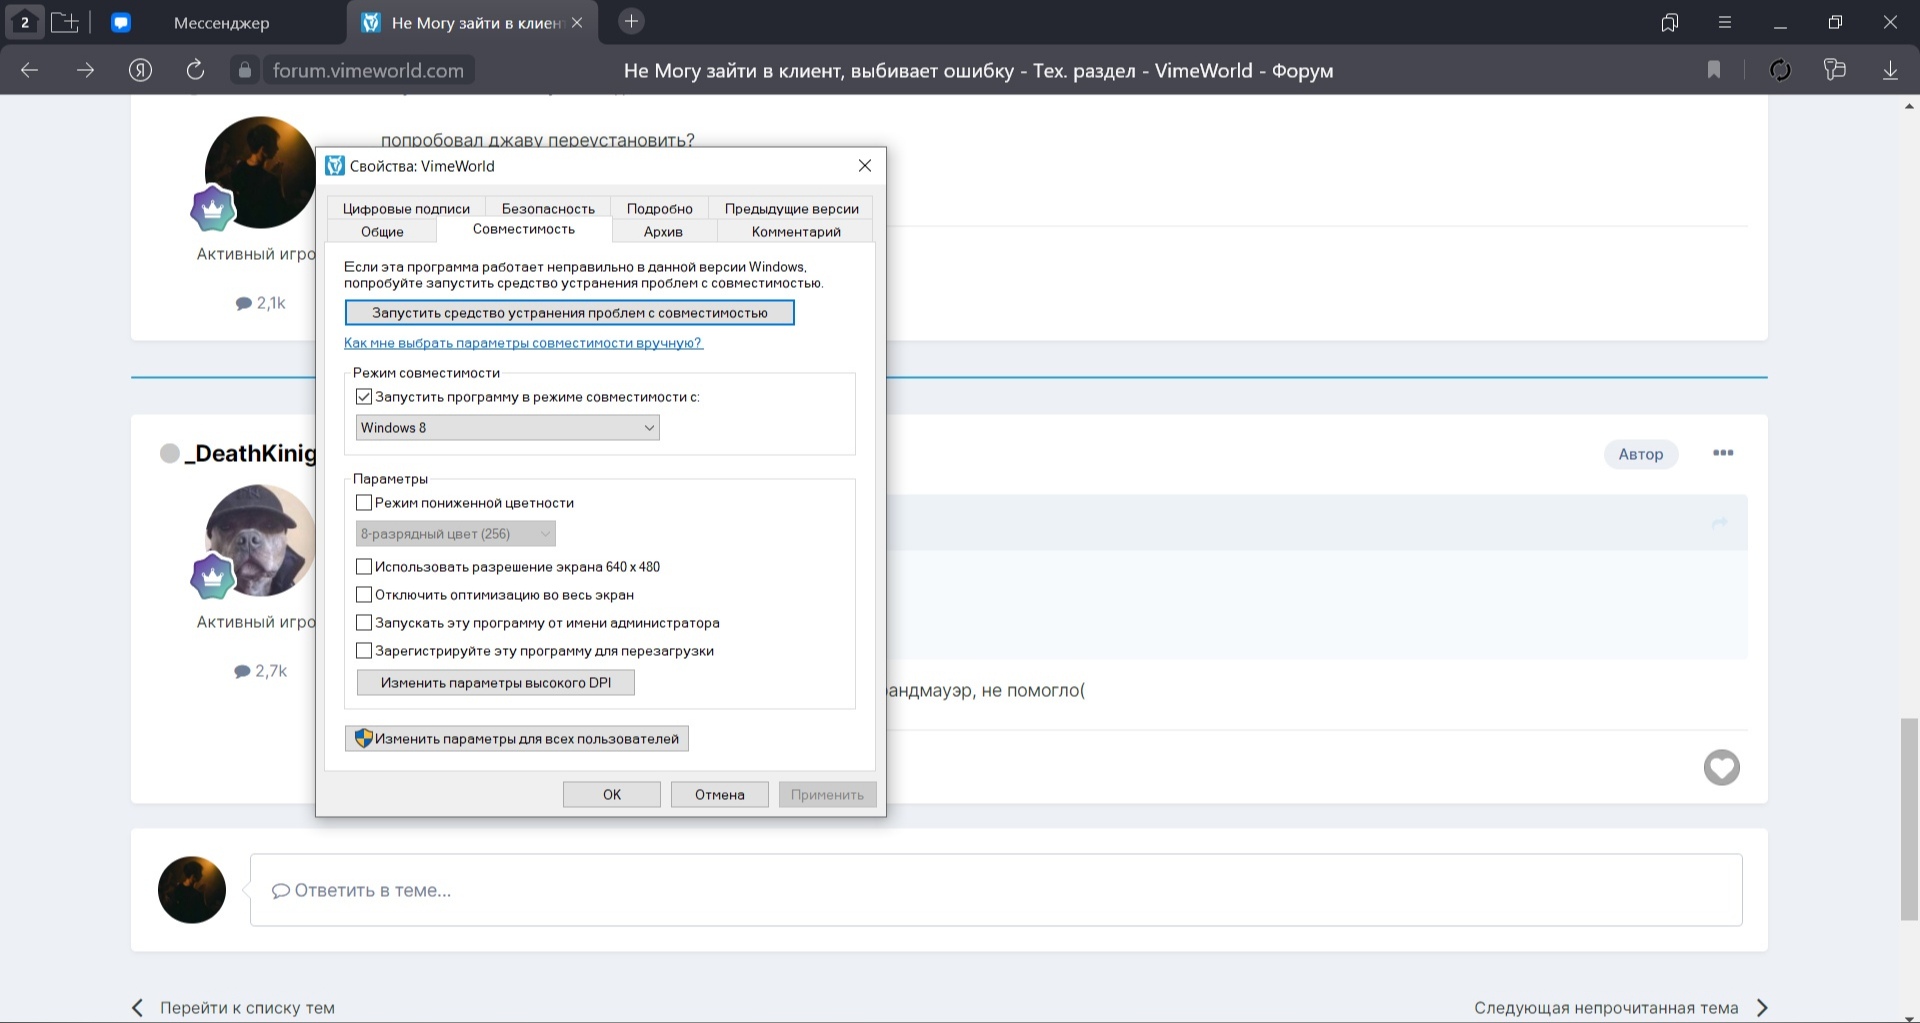This screenshot has height=1023, width=1920.
Task: Click the reply to topic input field
Action: (x=995, y=890)
